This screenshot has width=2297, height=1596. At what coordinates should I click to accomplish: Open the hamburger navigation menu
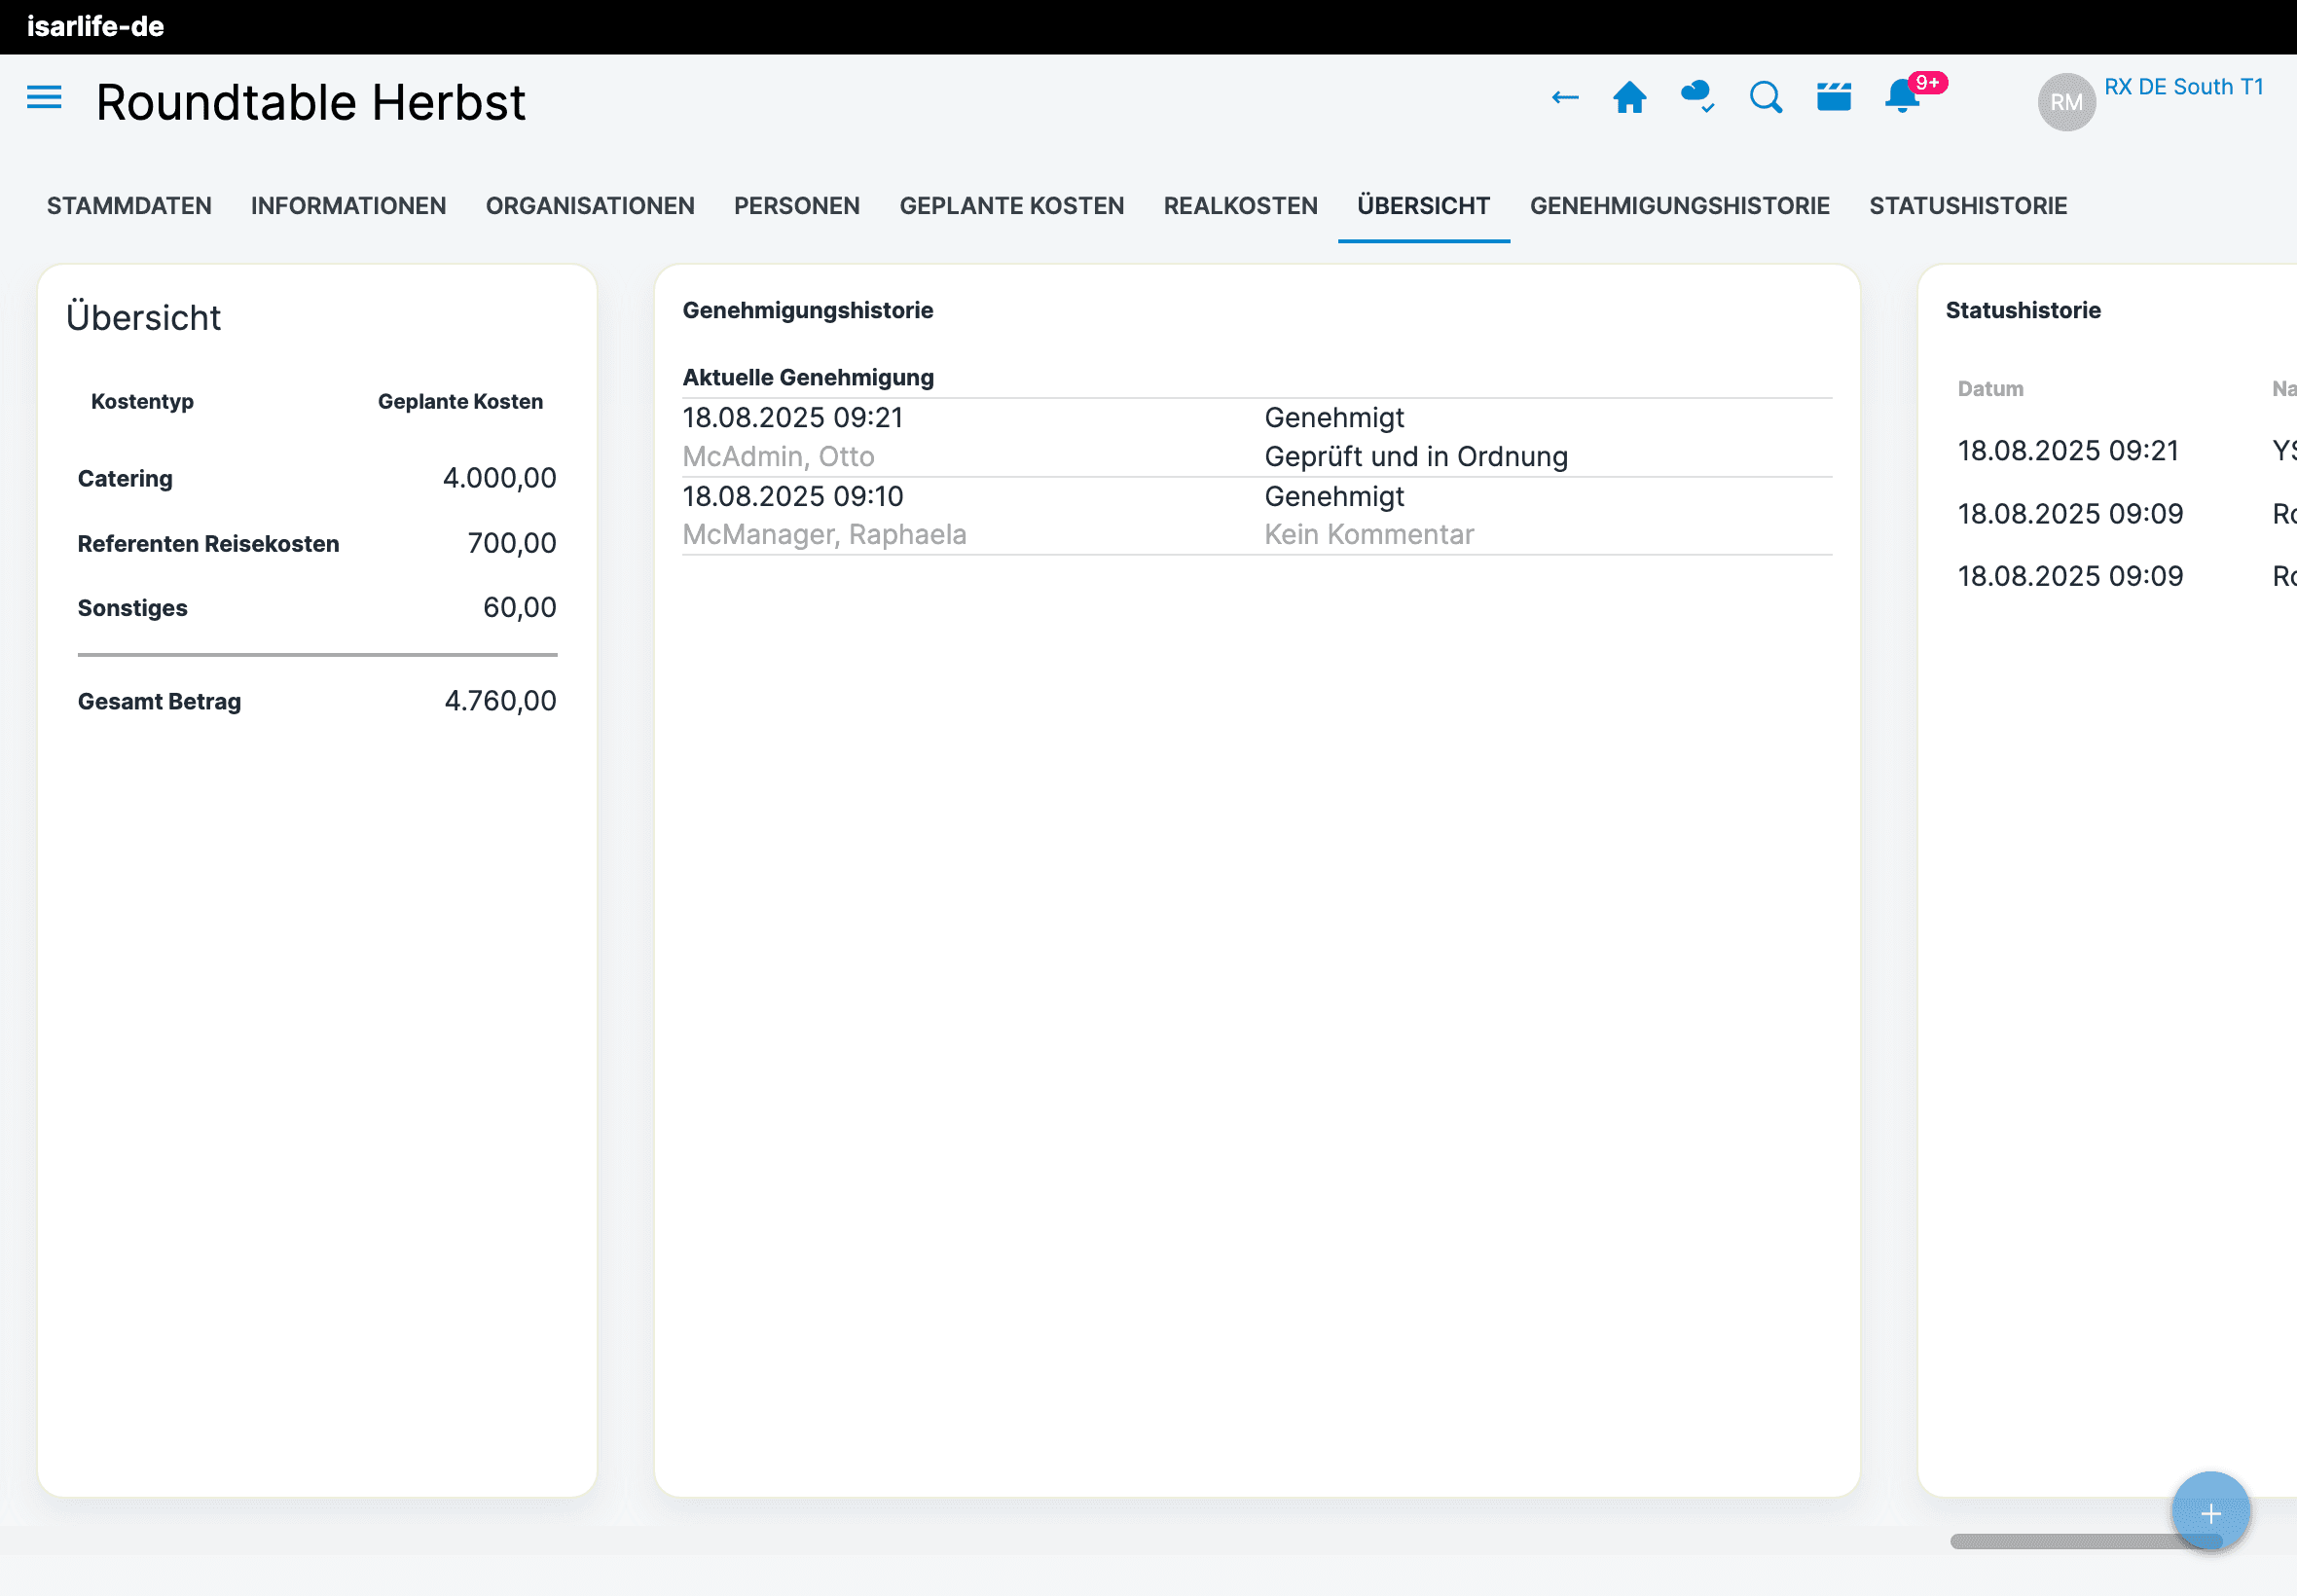point(44,98)
